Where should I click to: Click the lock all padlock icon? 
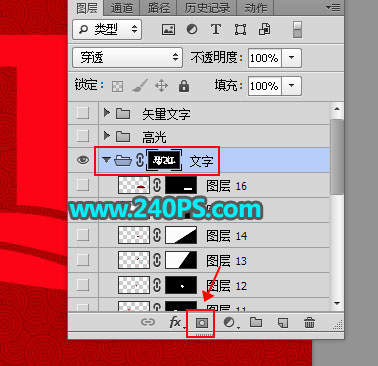point(184,86)
